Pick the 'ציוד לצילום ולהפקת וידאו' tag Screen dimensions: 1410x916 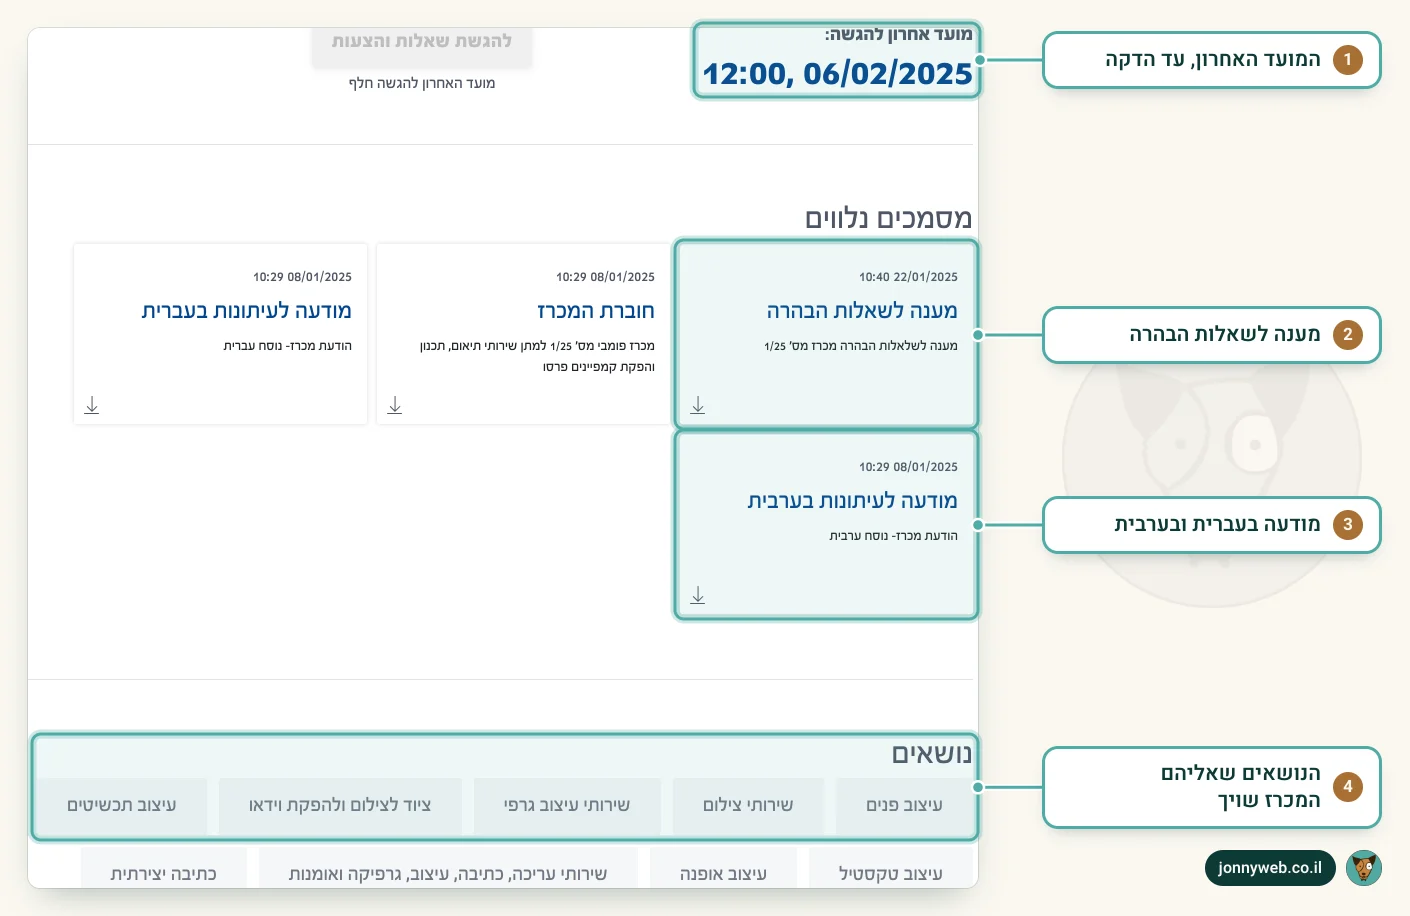(340, 805)
